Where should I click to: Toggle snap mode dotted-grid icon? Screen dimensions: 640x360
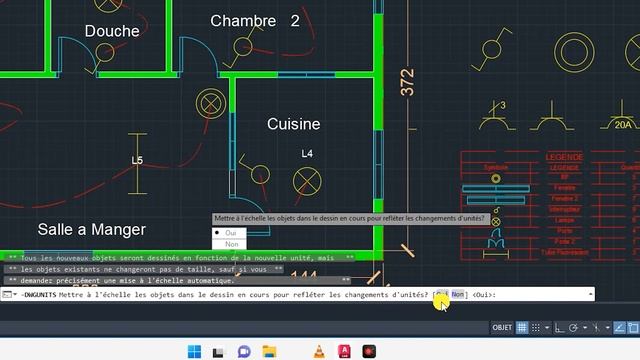tap(536, 327)
